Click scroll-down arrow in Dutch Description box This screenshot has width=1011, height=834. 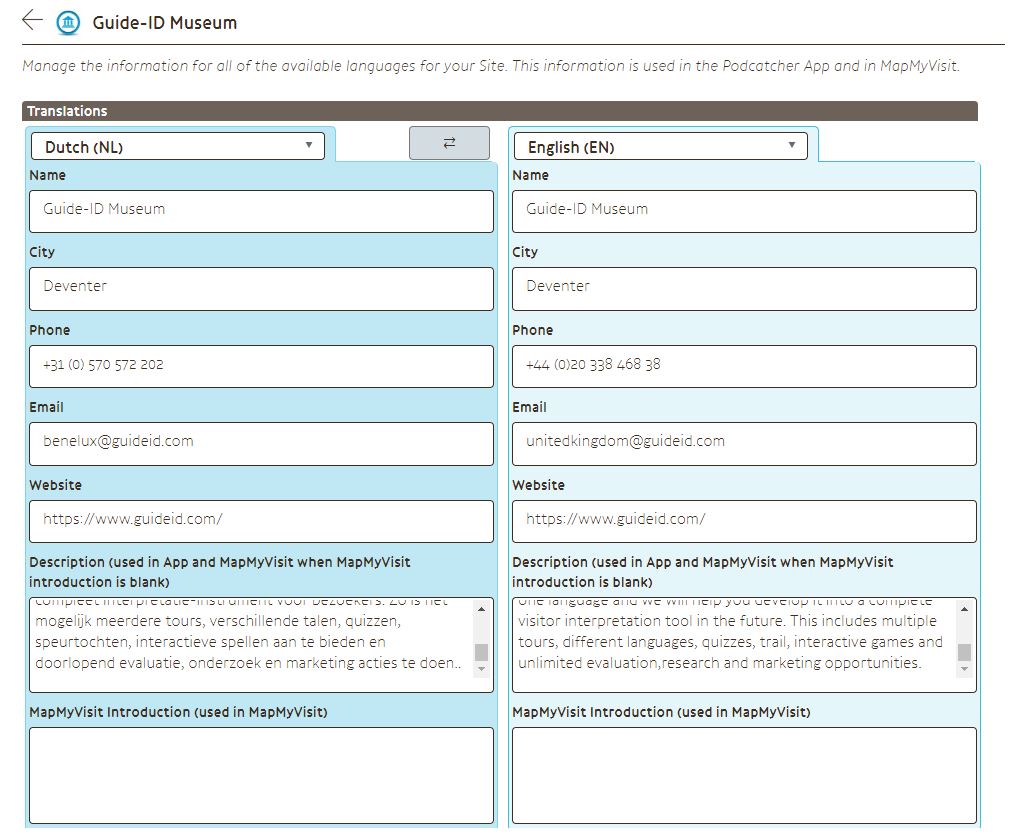[481, 669]
